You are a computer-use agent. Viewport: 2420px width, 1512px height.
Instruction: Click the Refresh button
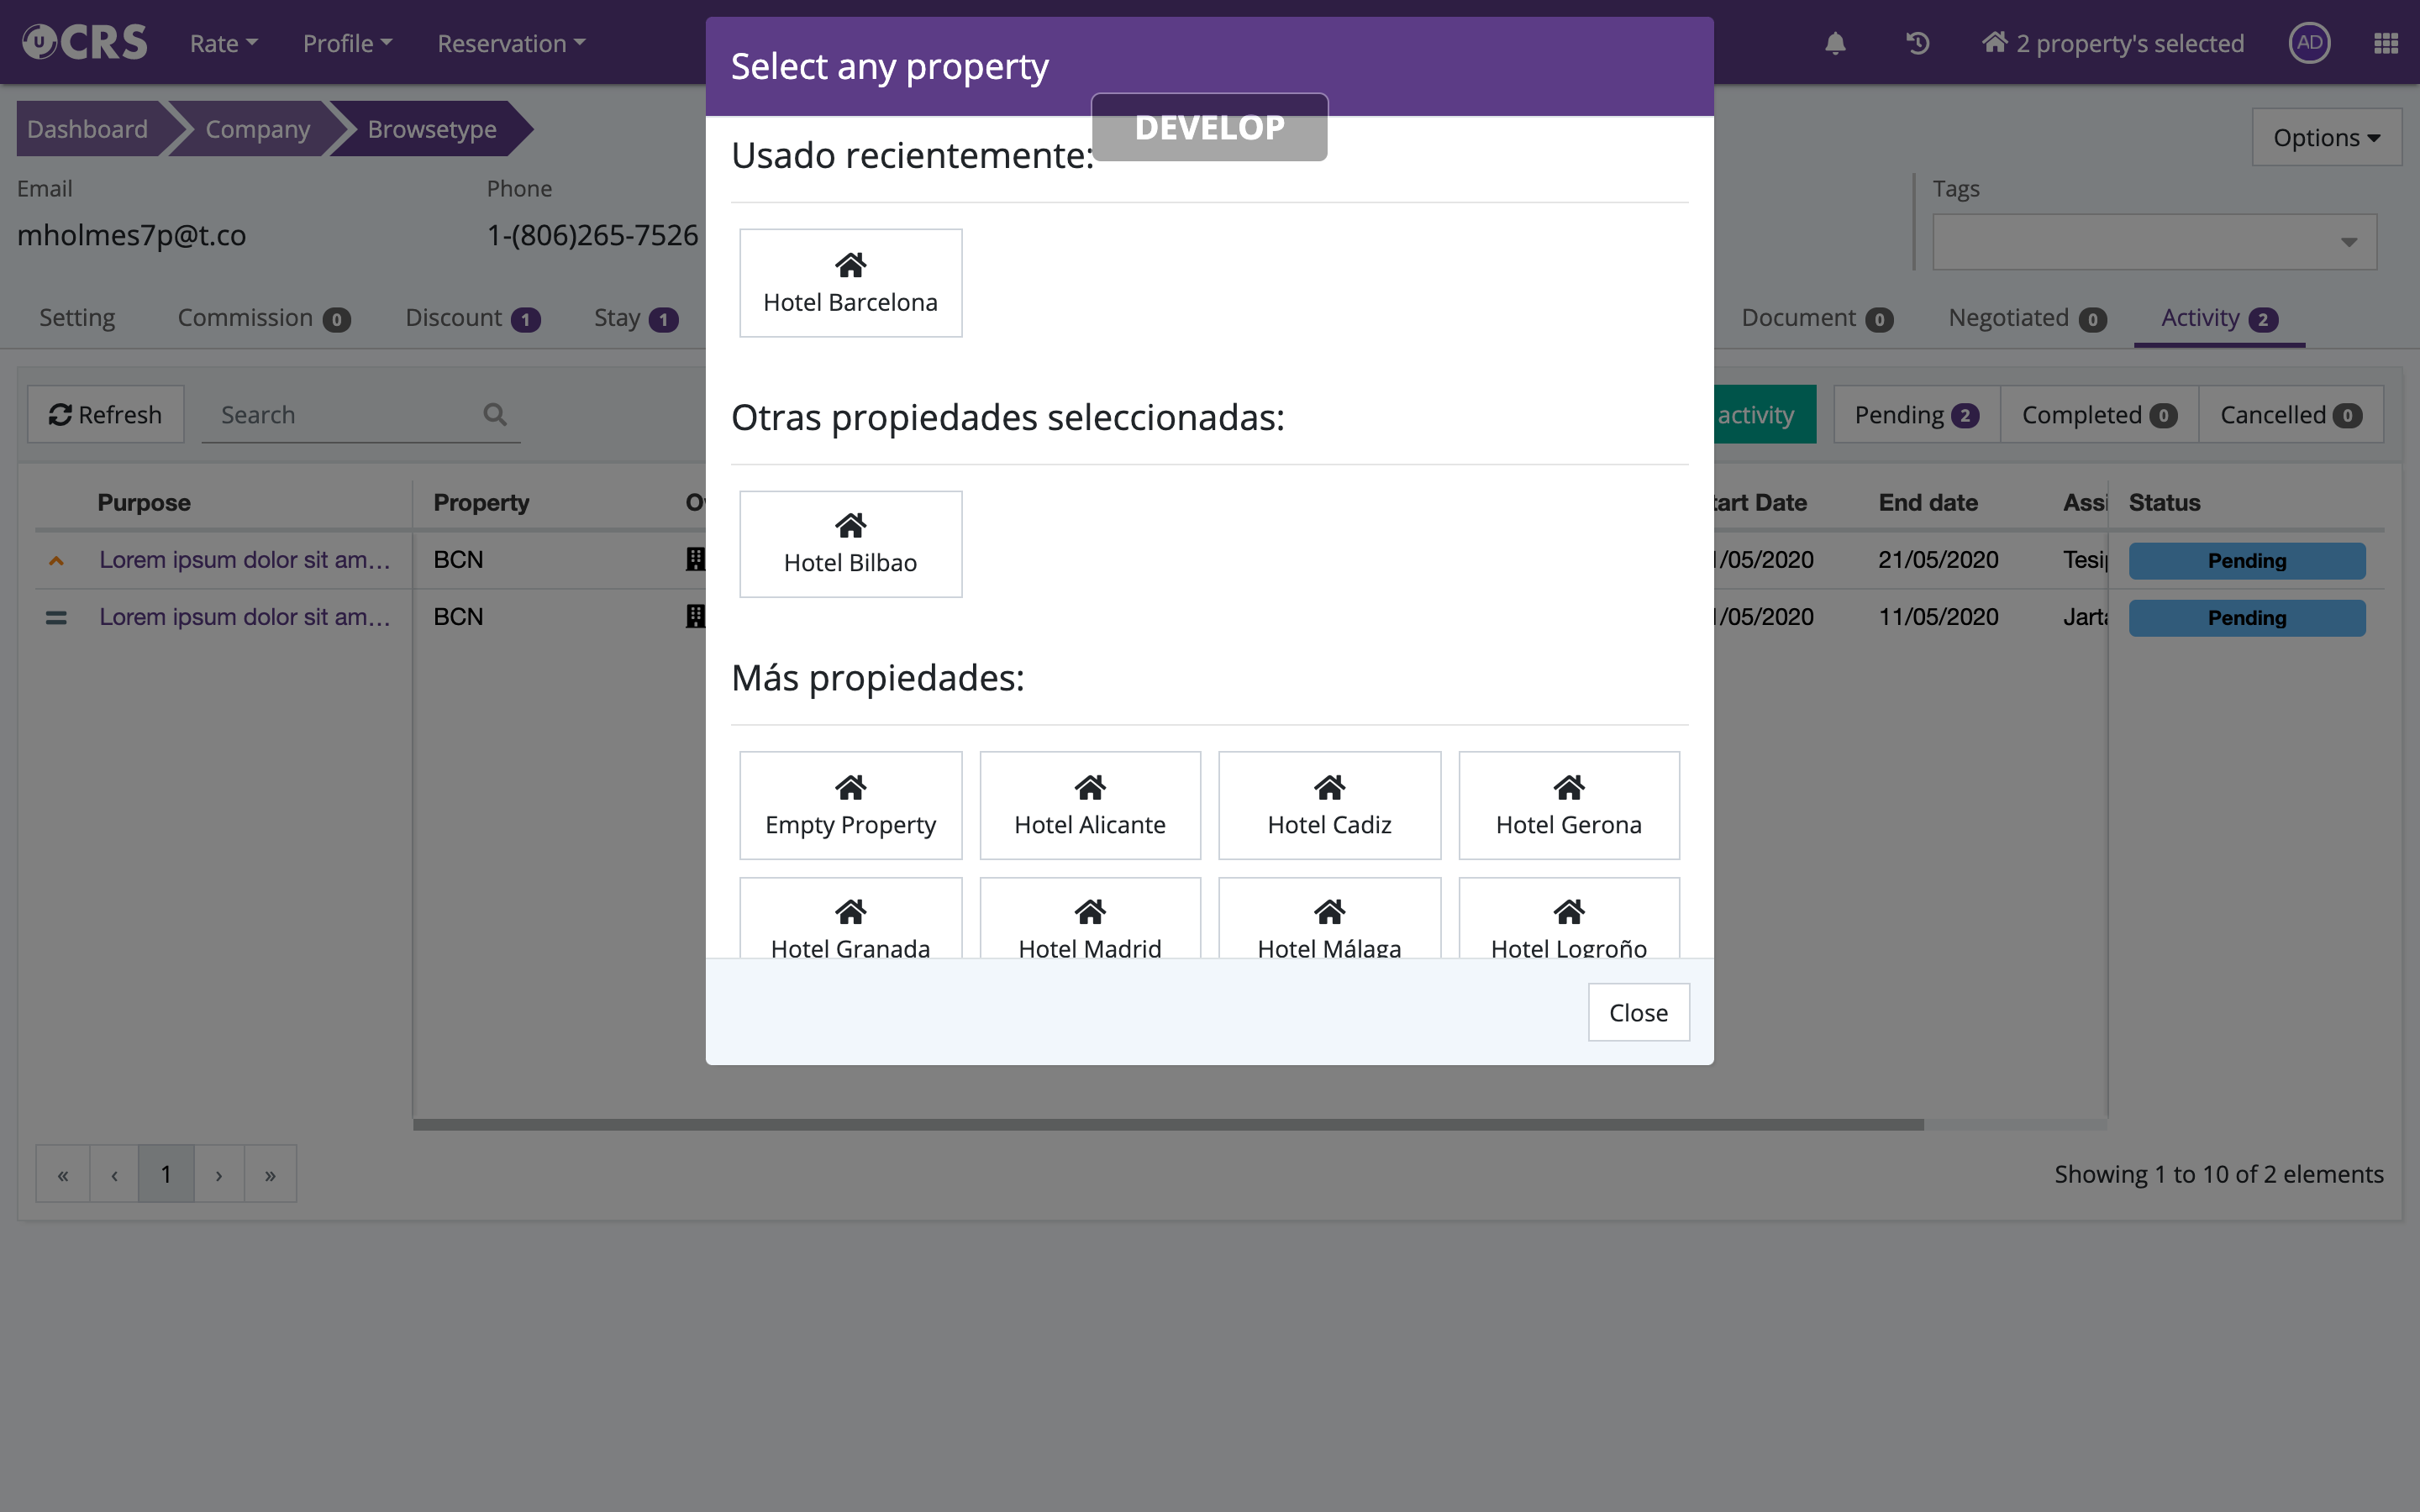coord(105,414)
